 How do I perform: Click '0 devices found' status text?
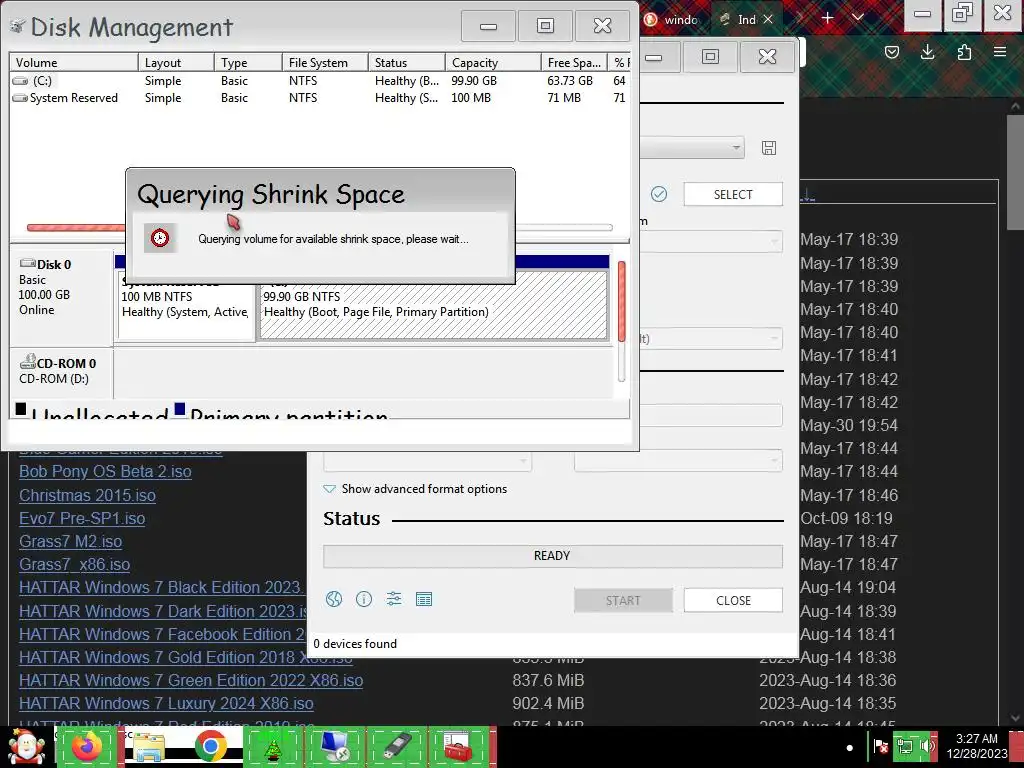(x=355, y=644)
